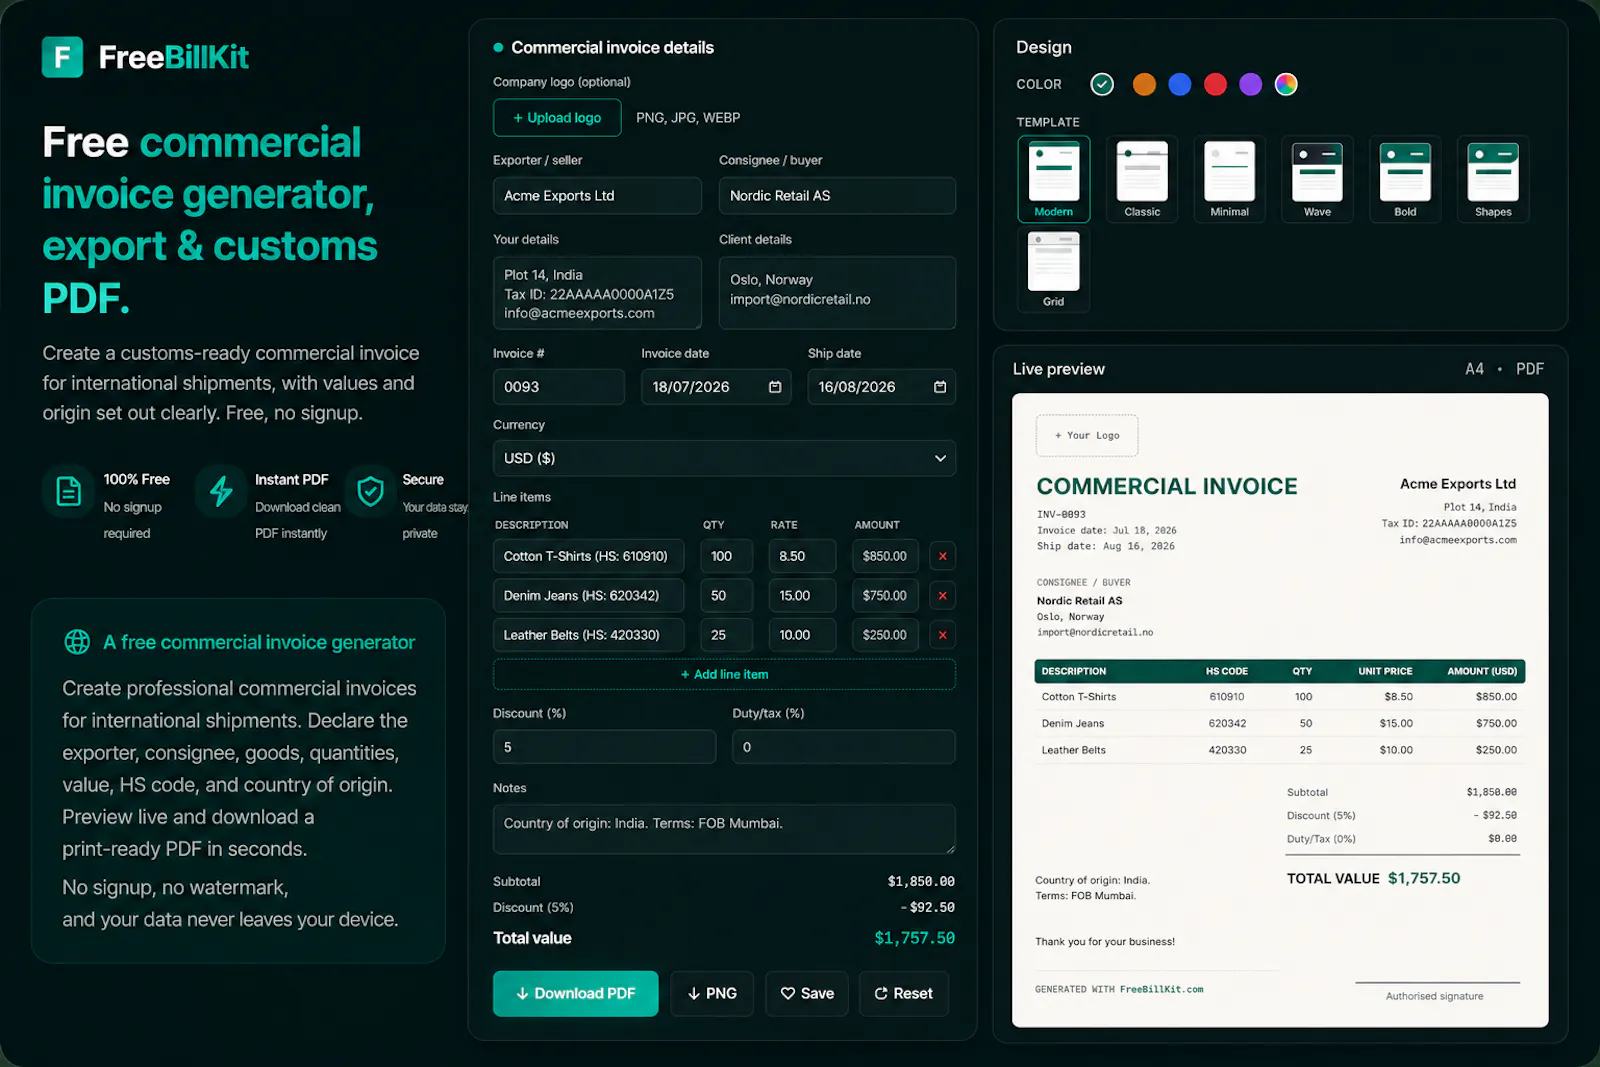
Task: Remove the Denim Jeans line item
Action: point(942,596)
